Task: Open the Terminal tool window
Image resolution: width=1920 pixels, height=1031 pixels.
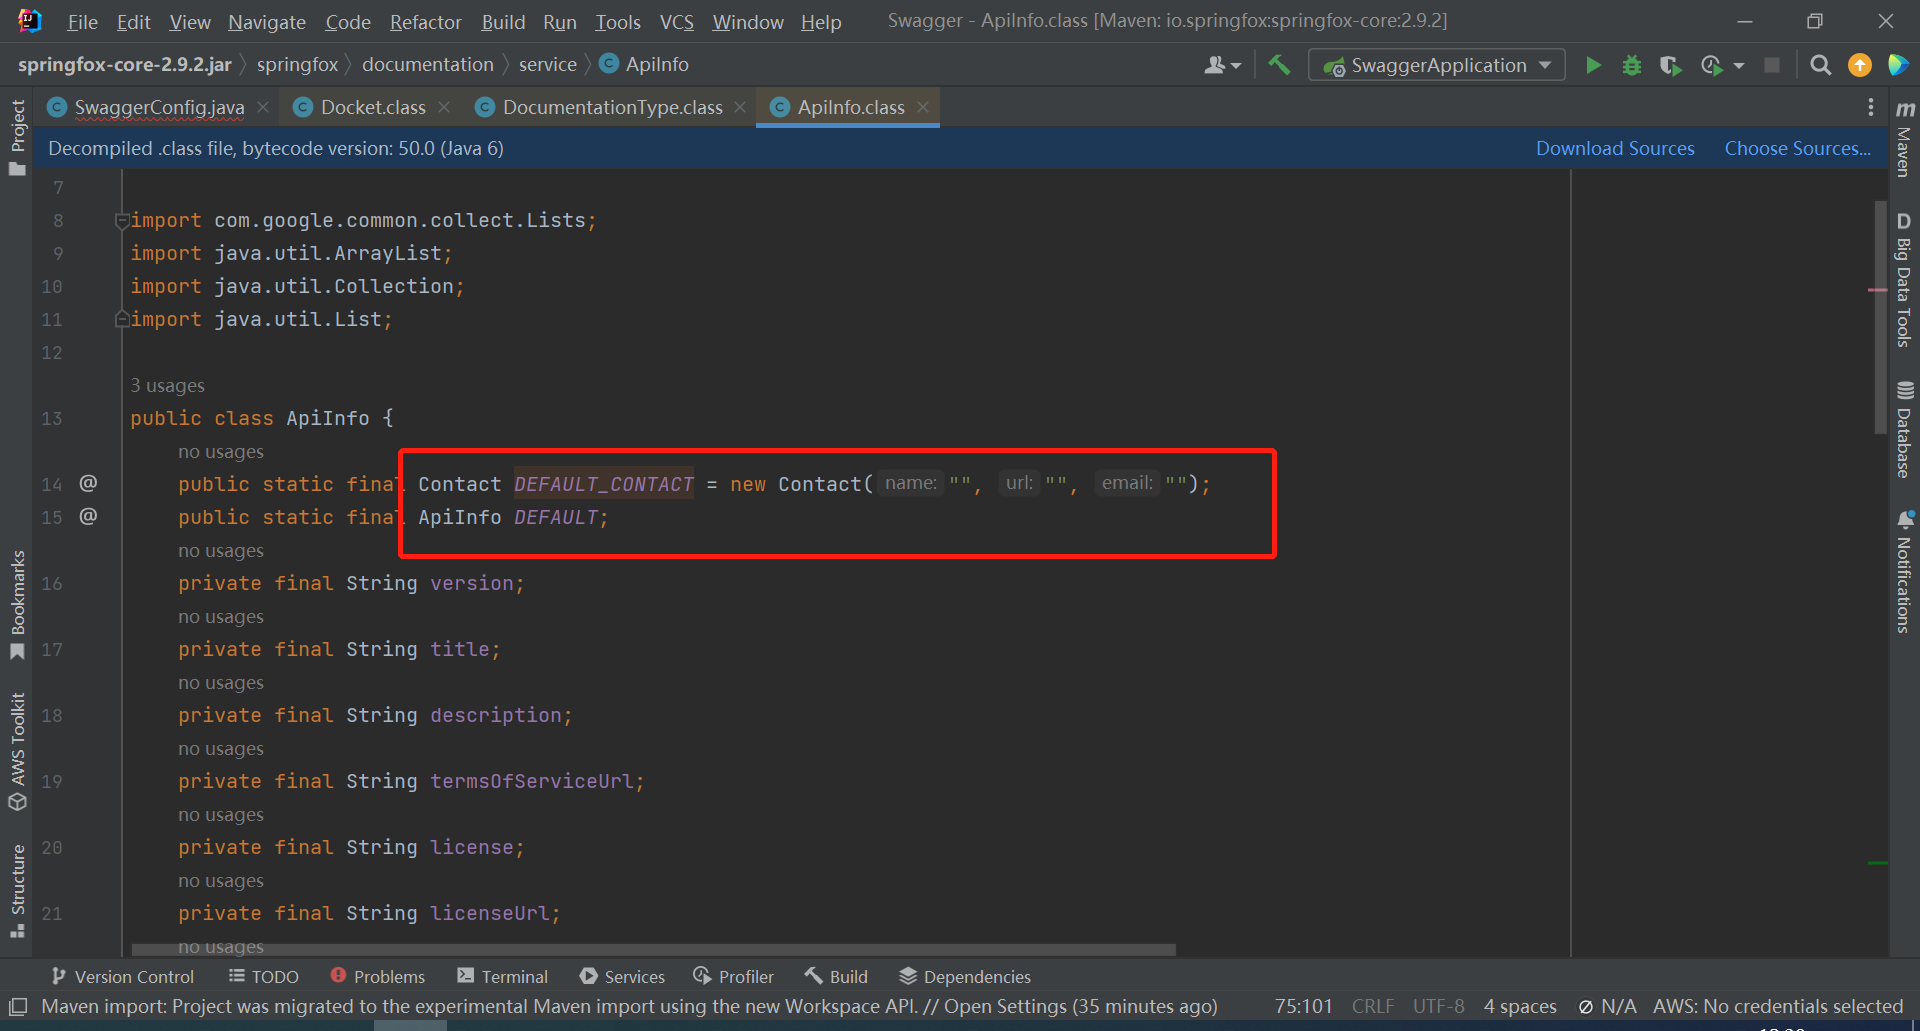Action: [x=502, y=976]
